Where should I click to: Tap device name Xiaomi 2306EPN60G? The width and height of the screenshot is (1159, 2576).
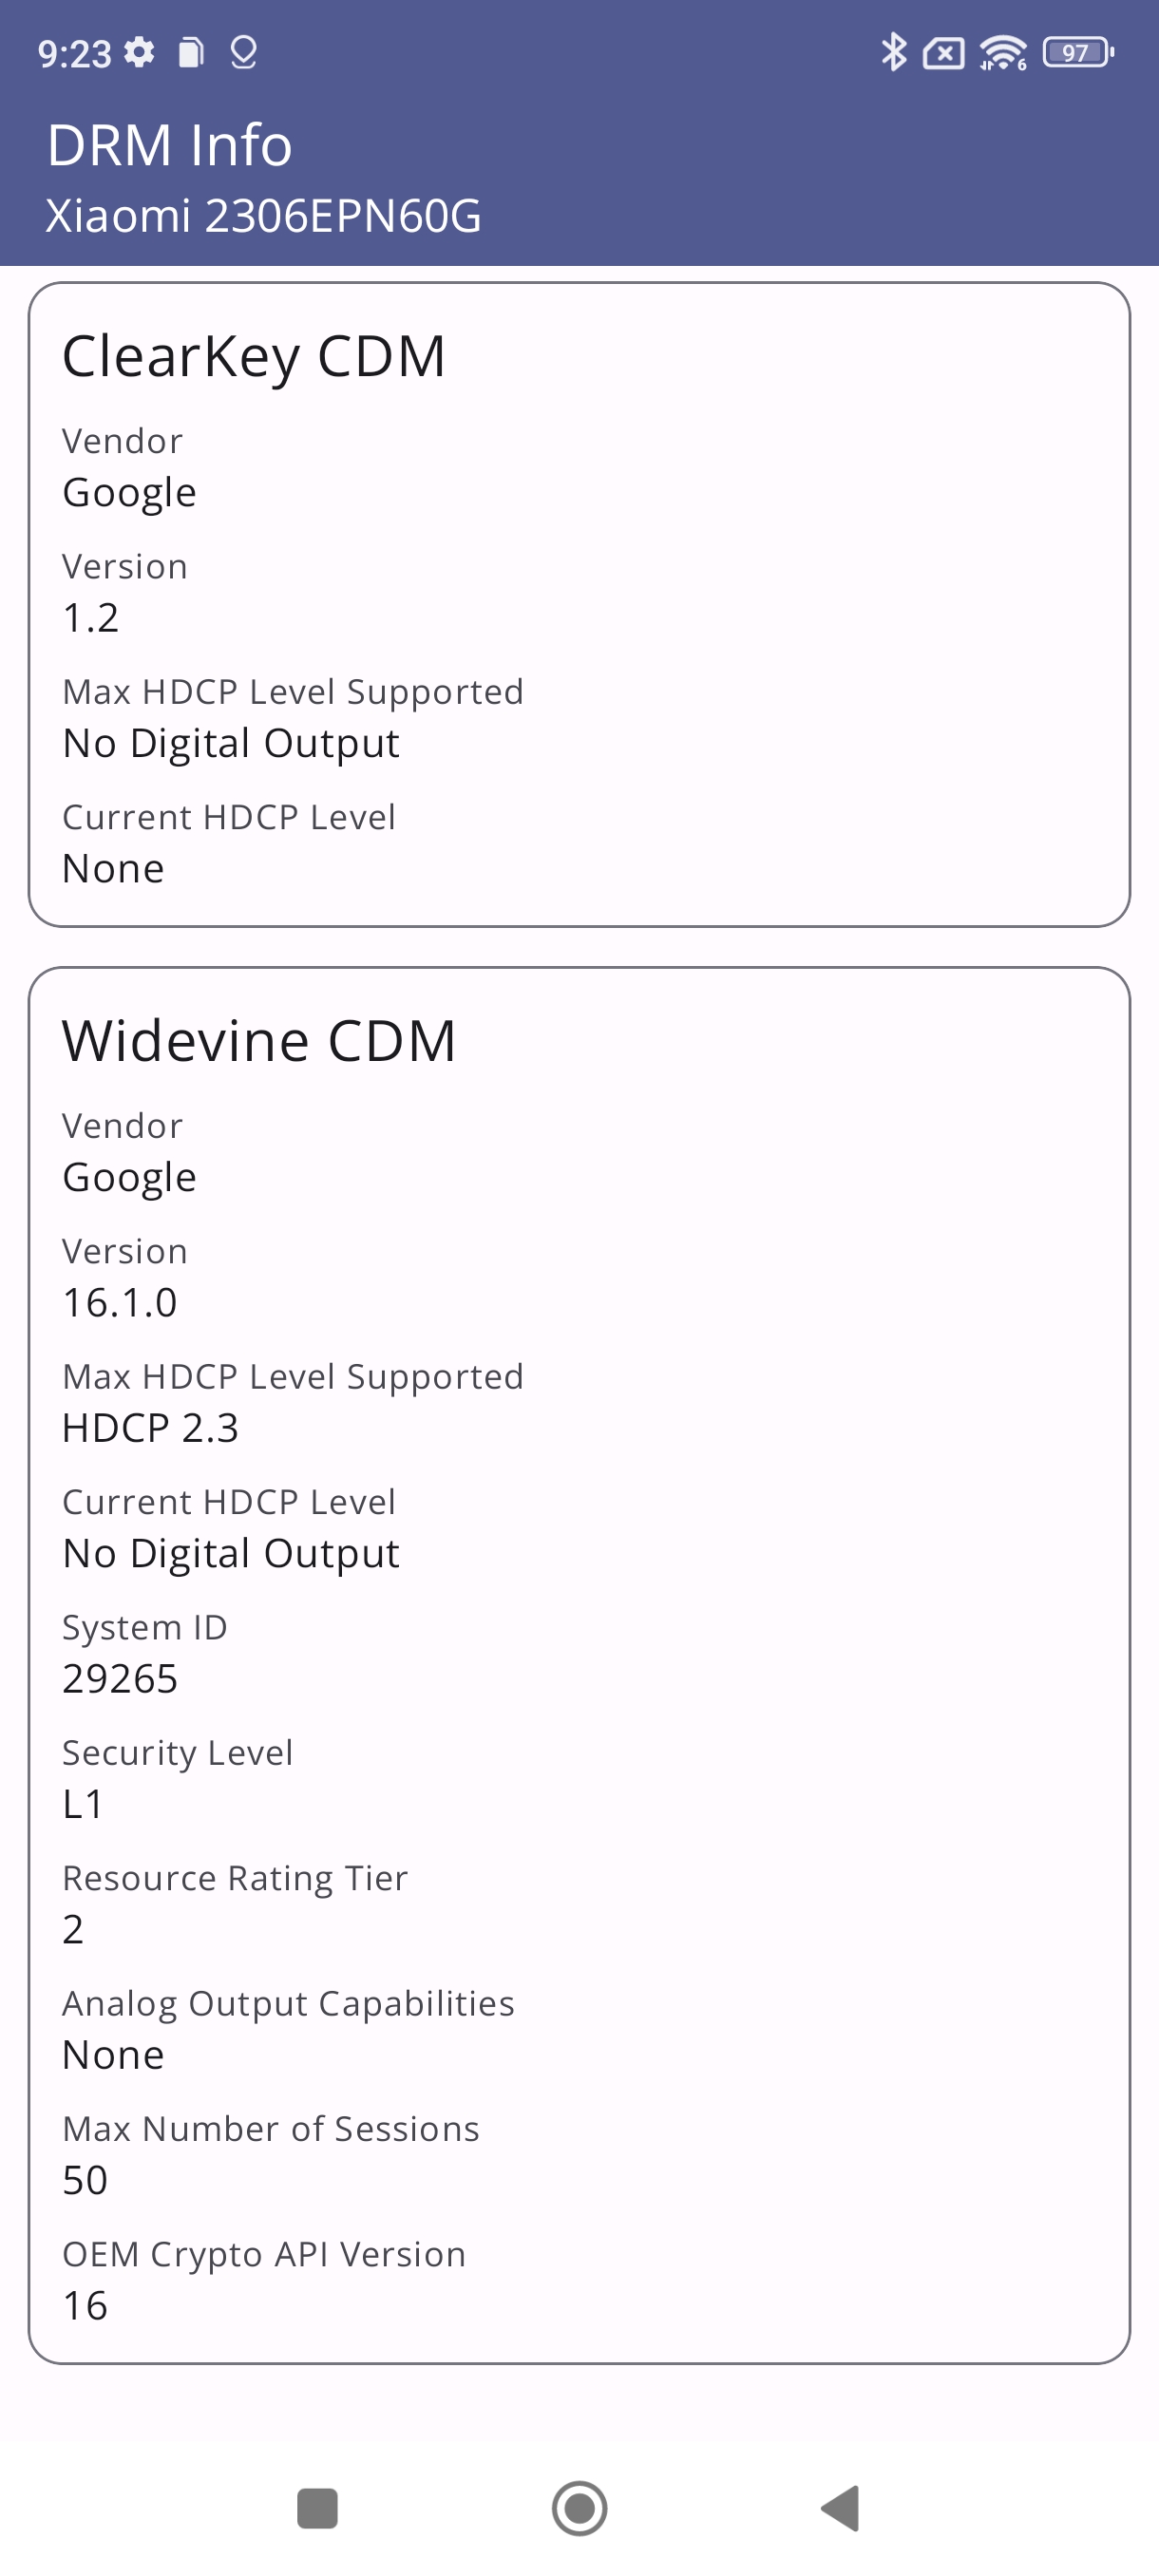tap(264, 216)
